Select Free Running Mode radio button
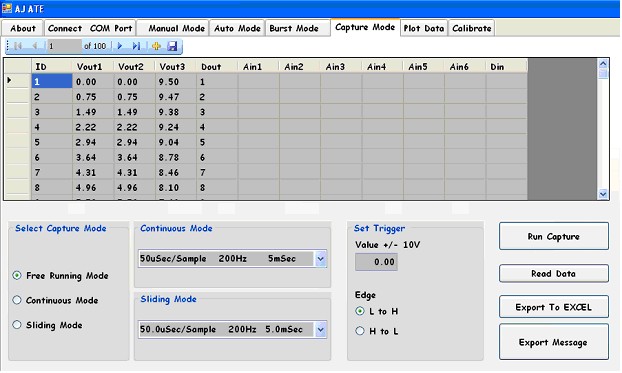The width and height of the screenshot is (622, 373). [17, 275]
